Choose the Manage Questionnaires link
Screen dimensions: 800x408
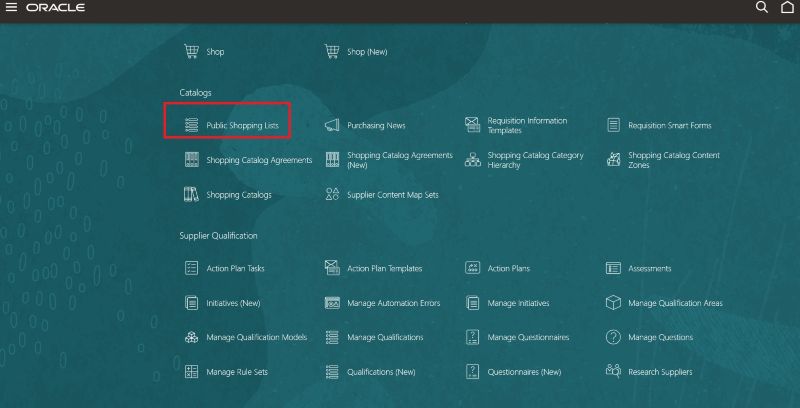click(528, 337)
